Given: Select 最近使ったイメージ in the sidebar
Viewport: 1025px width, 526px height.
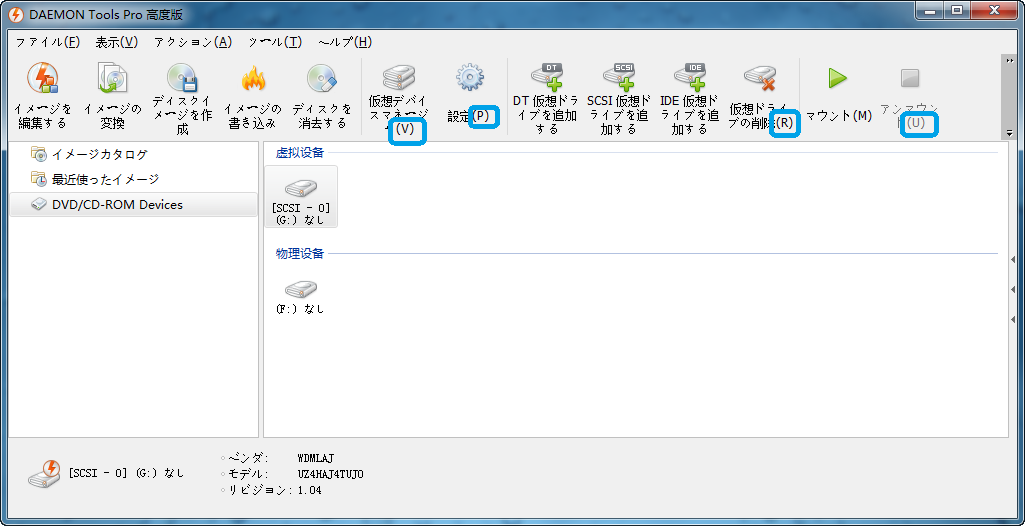Looking at the screenshot, I should [x=105, y=179].
